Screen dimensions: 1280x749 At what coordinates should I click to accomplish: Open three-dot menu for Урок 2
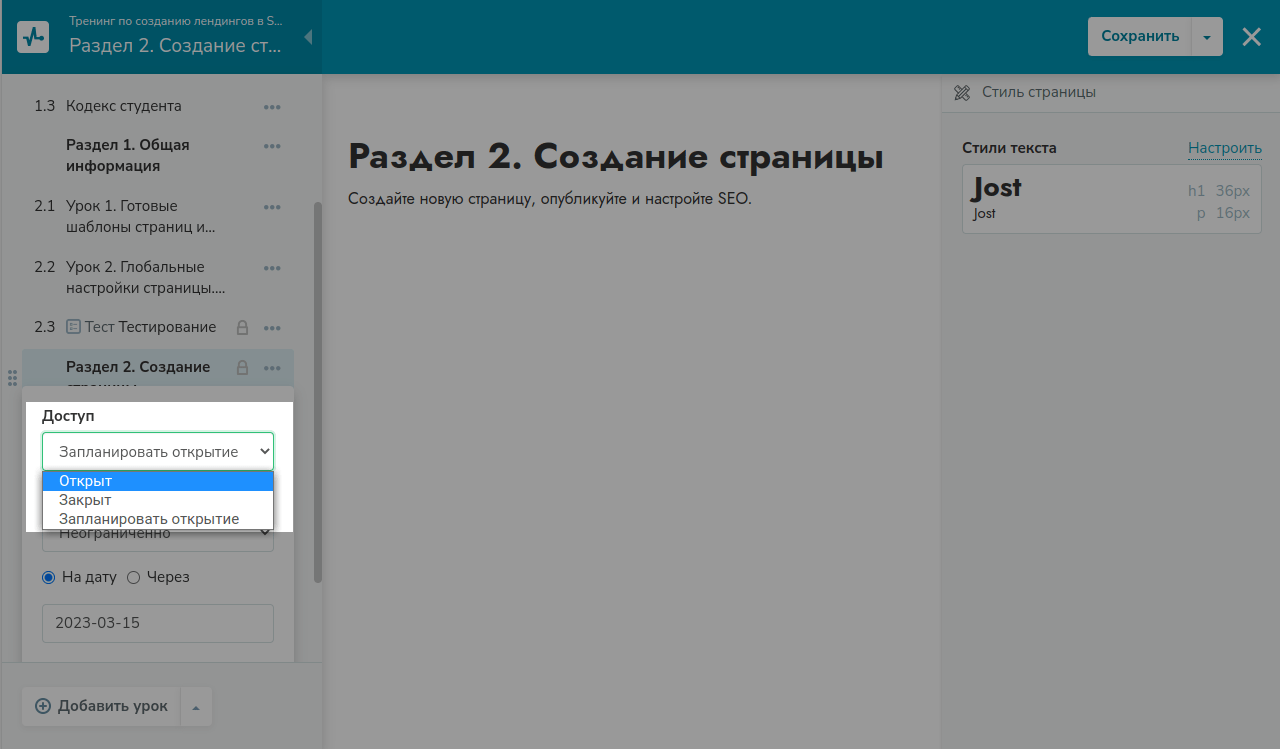[272, 268]
